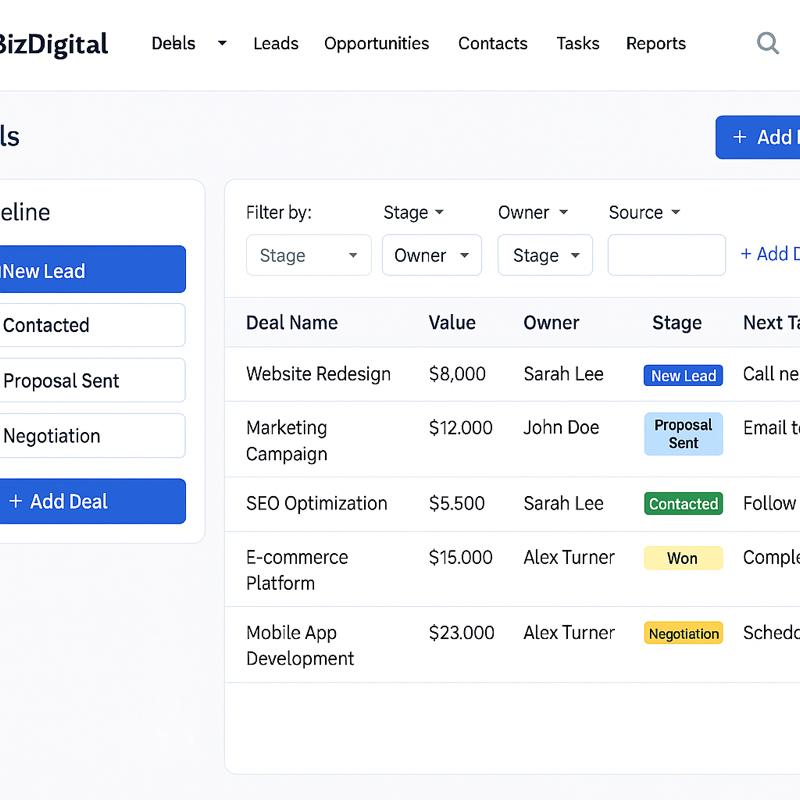This screenshot has width=800, height=800.
Task: Open the Leads menu item
Action: [x=275, y=44]
